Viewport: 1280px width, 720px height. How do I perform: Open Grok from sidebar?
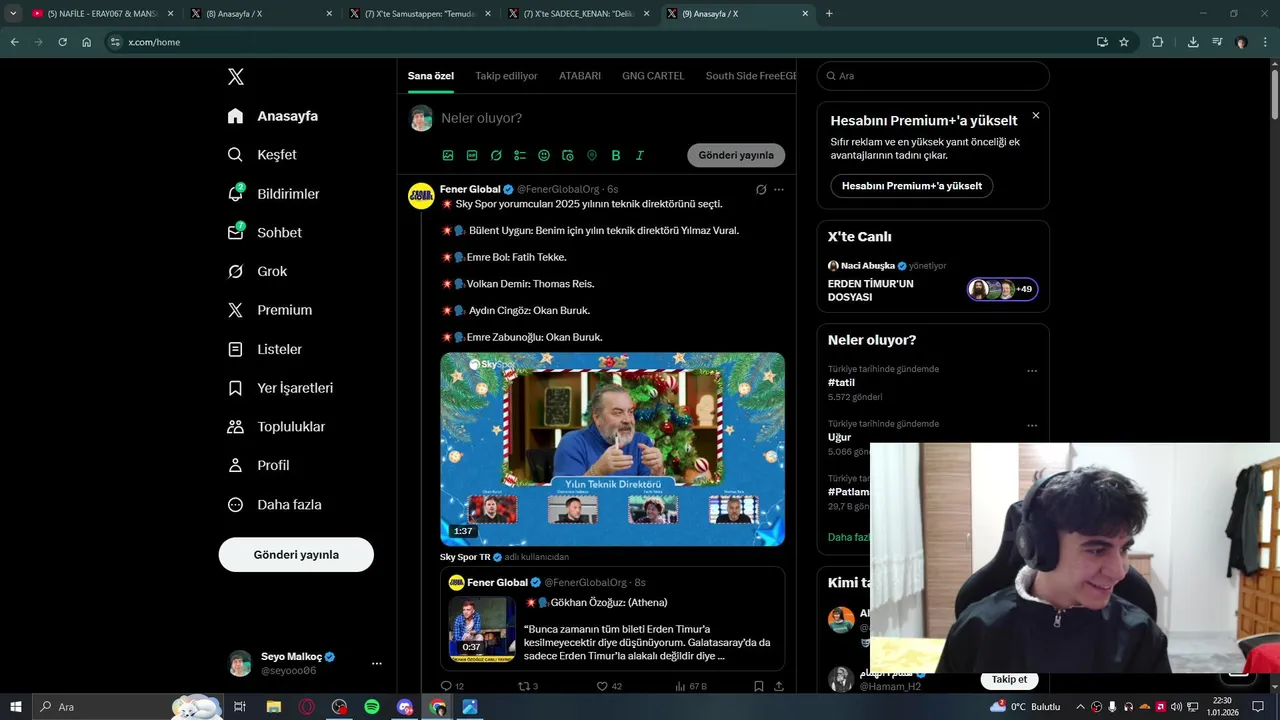pyautogui.click(x=257, y=271)
